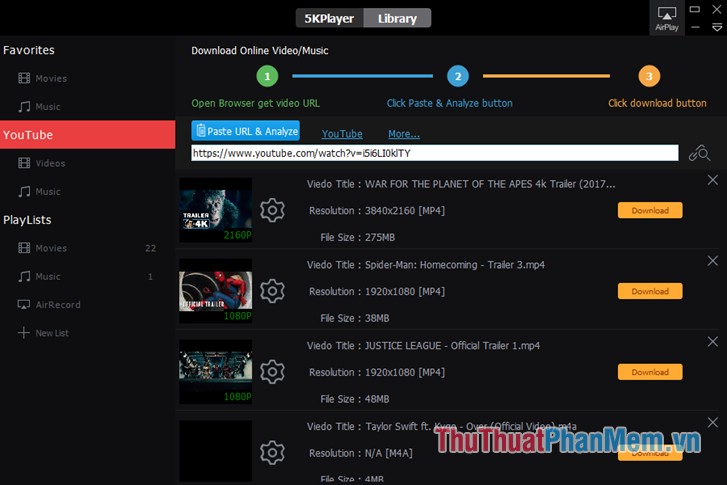Click the PlayLists heading in sidebar

pyautogui.click(x=27, y=220)
